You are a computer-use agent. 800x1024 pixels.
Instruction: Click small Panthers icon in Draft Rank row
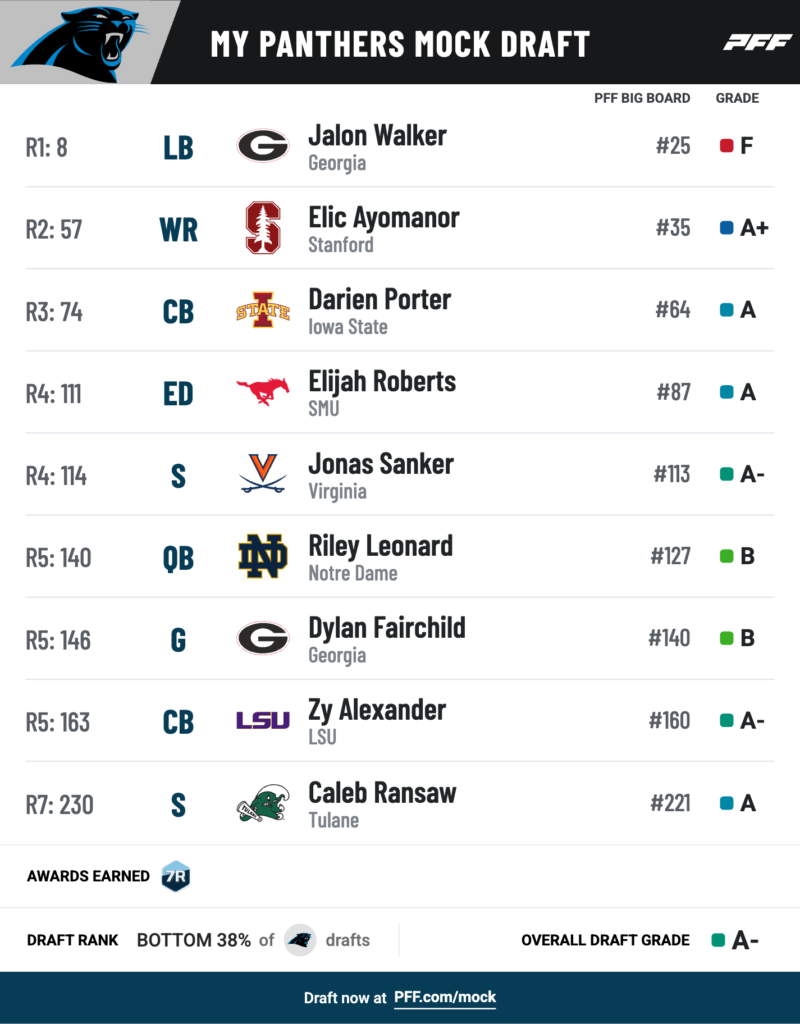coord(300,940)
